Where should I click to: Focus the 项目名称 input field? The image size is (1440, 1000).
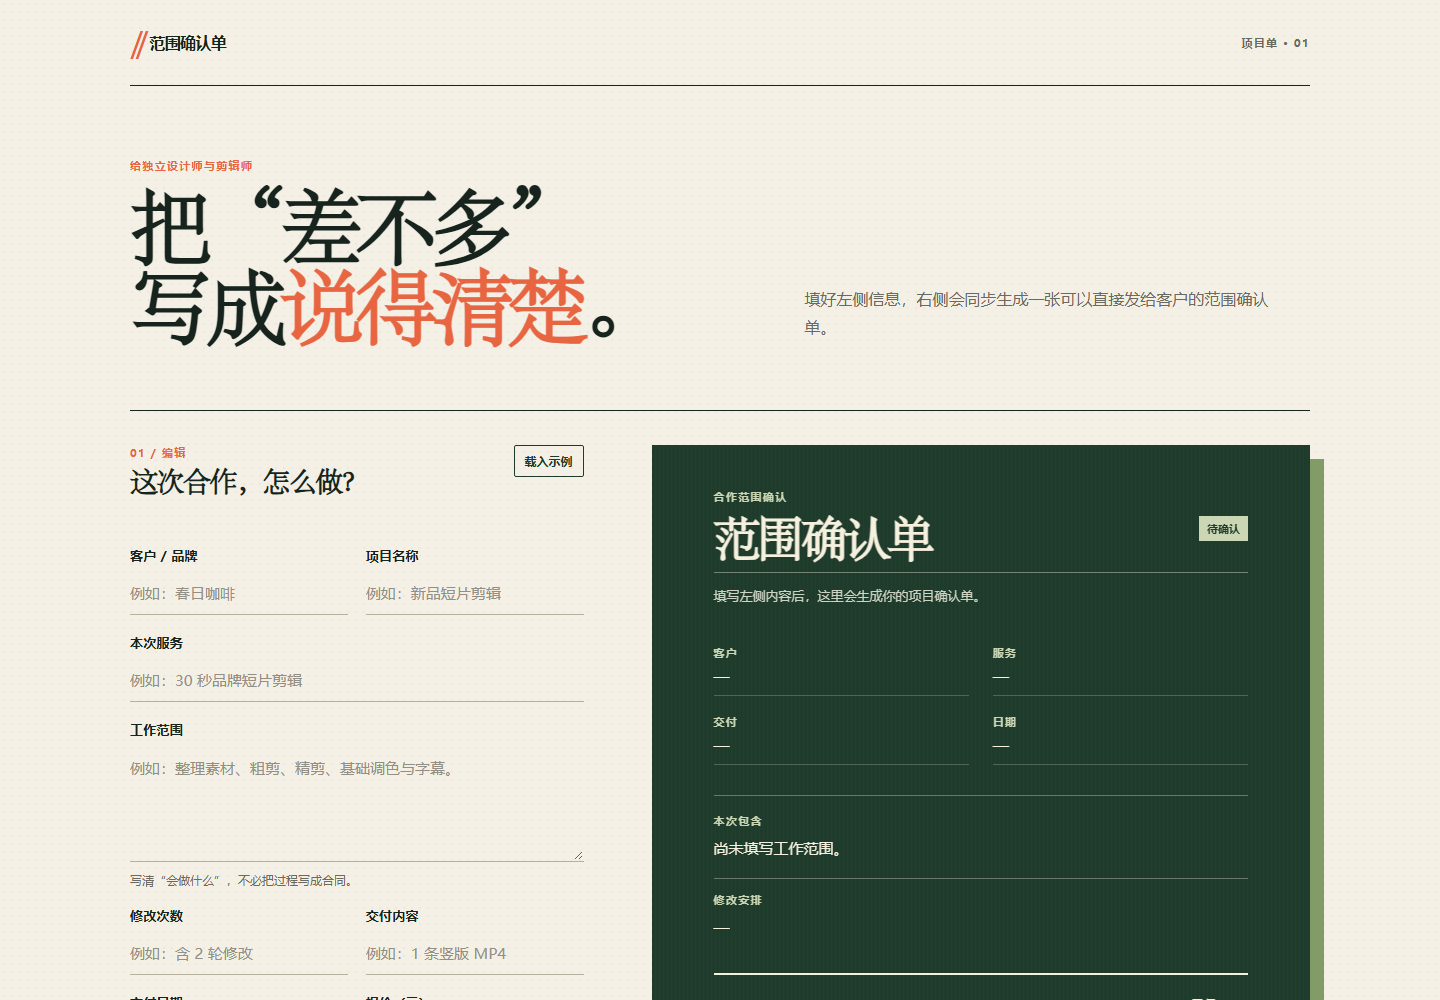pos(475,594)
